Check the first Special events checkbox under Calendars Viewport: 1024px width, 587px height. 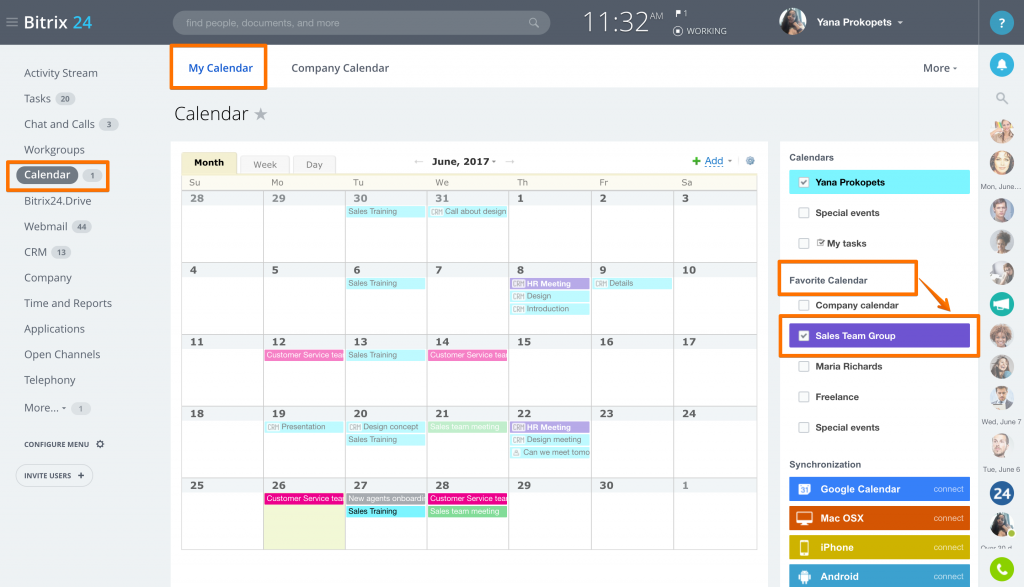[x=804, y=213]
